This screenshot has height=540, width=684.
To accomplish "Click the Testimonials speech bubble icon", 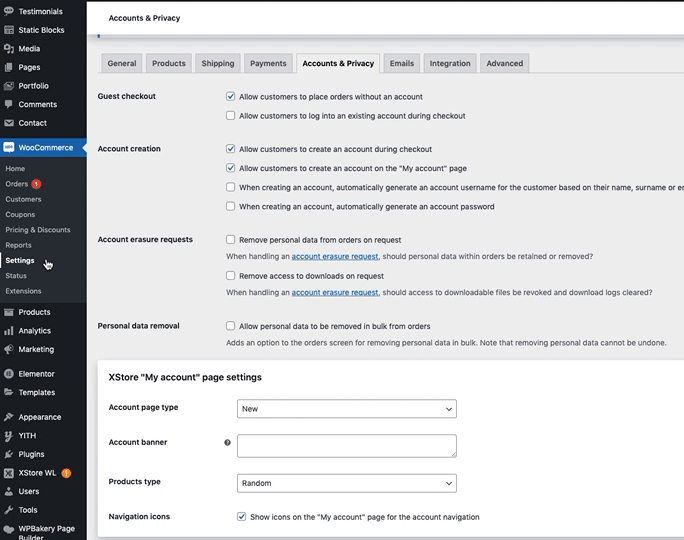I will tap(9, 11).
